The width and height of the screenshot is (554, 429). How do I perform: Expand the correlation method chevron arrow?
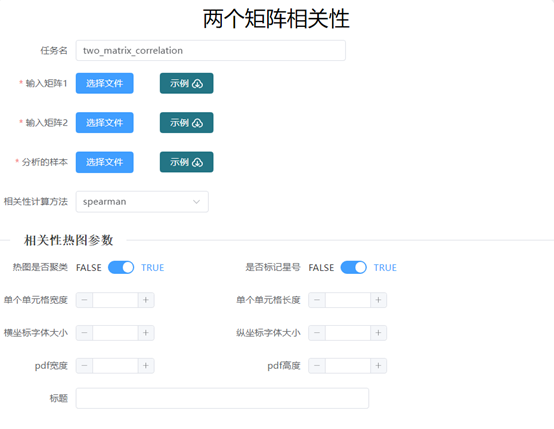pos(196,202)
